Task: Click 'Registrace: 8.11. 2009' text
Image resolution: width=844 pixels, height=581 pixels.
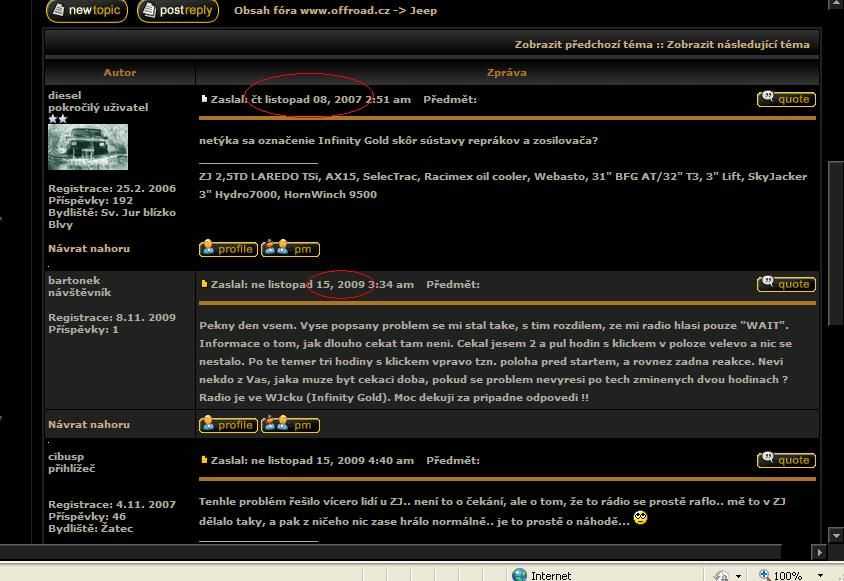Action: tap(112, 318)
